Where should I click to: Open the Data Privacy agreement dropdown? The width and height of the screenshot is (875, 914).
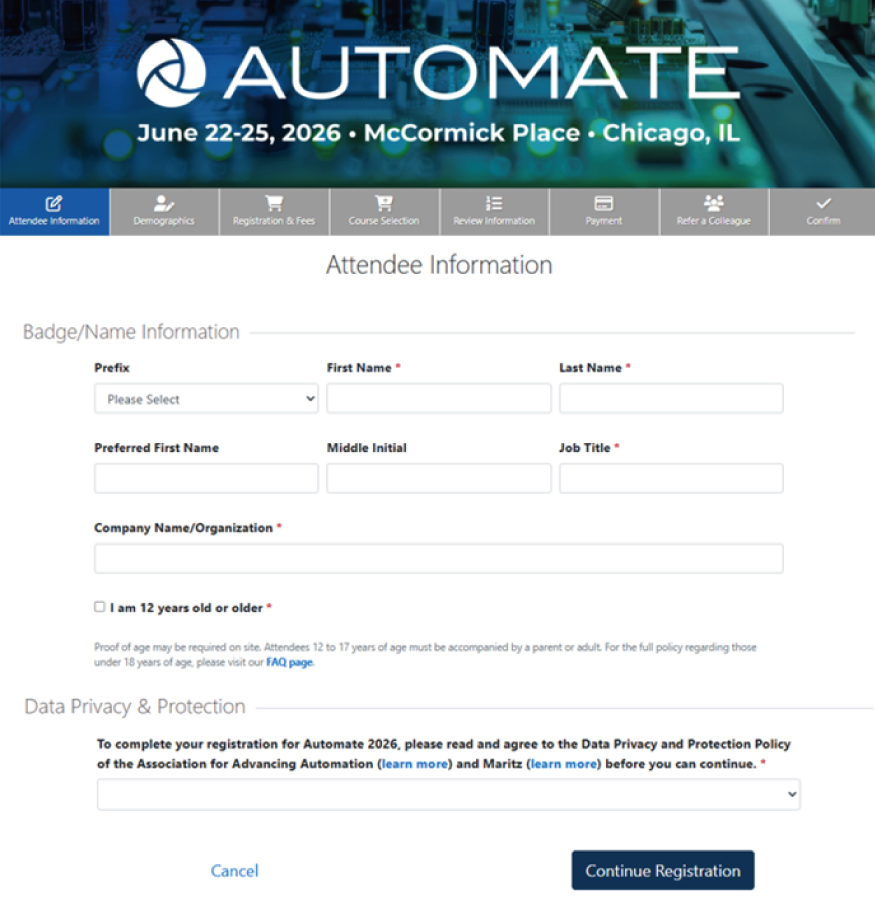(x=449, y=795)
